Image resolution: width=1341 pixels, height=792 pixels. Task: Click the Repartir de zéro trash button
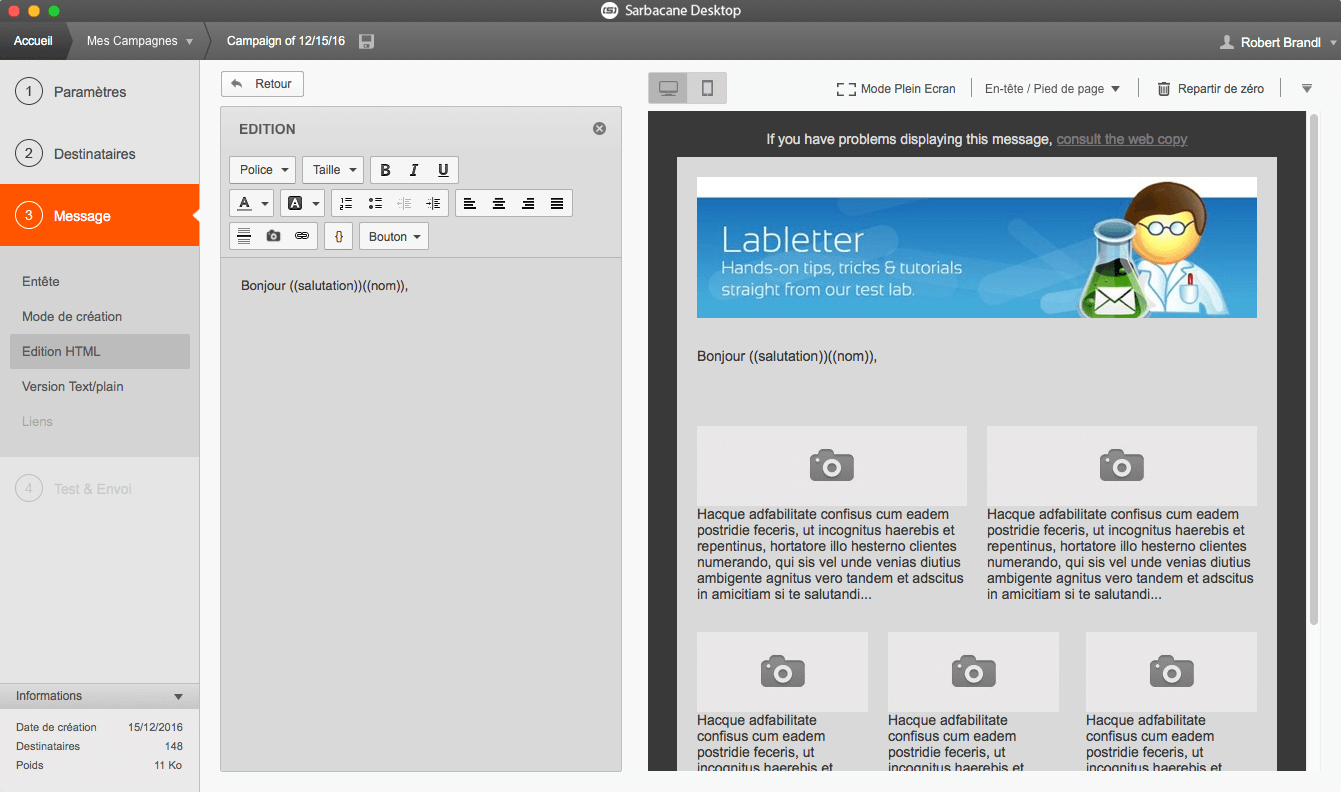pos(1211,89)
